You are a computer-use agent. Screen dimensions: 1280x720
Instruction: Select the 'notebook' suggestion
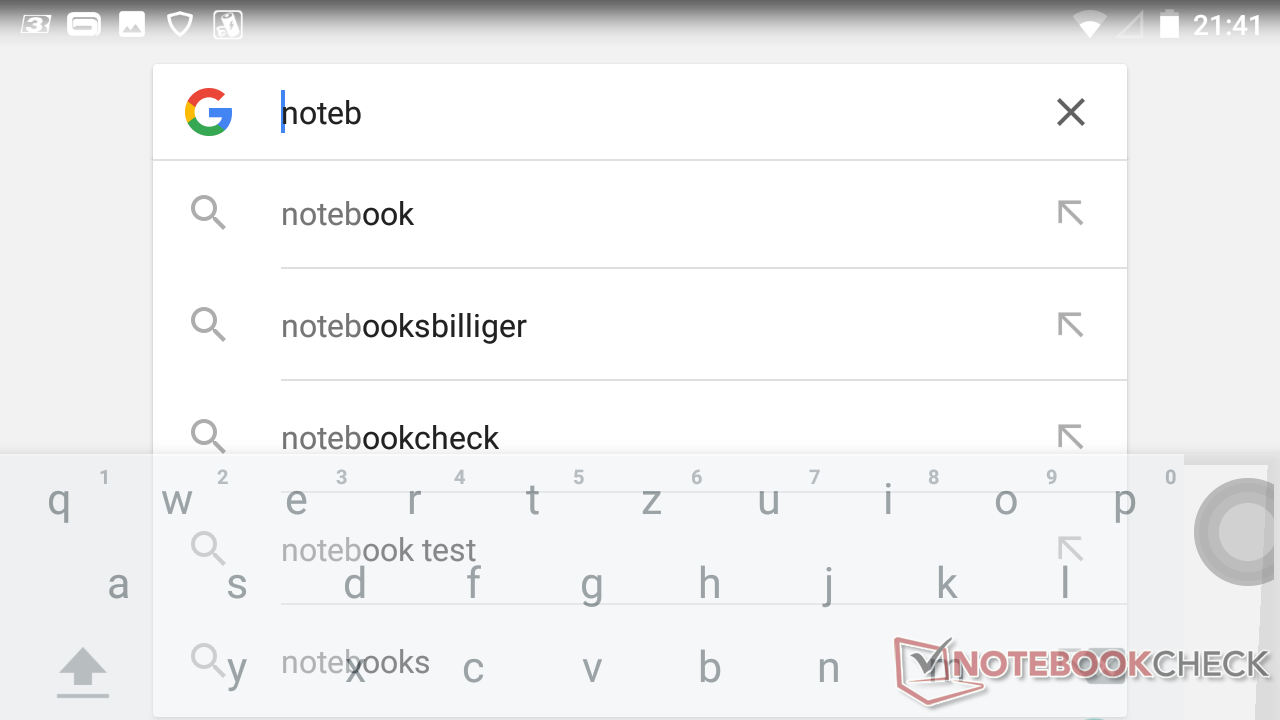tap(348, 214)
